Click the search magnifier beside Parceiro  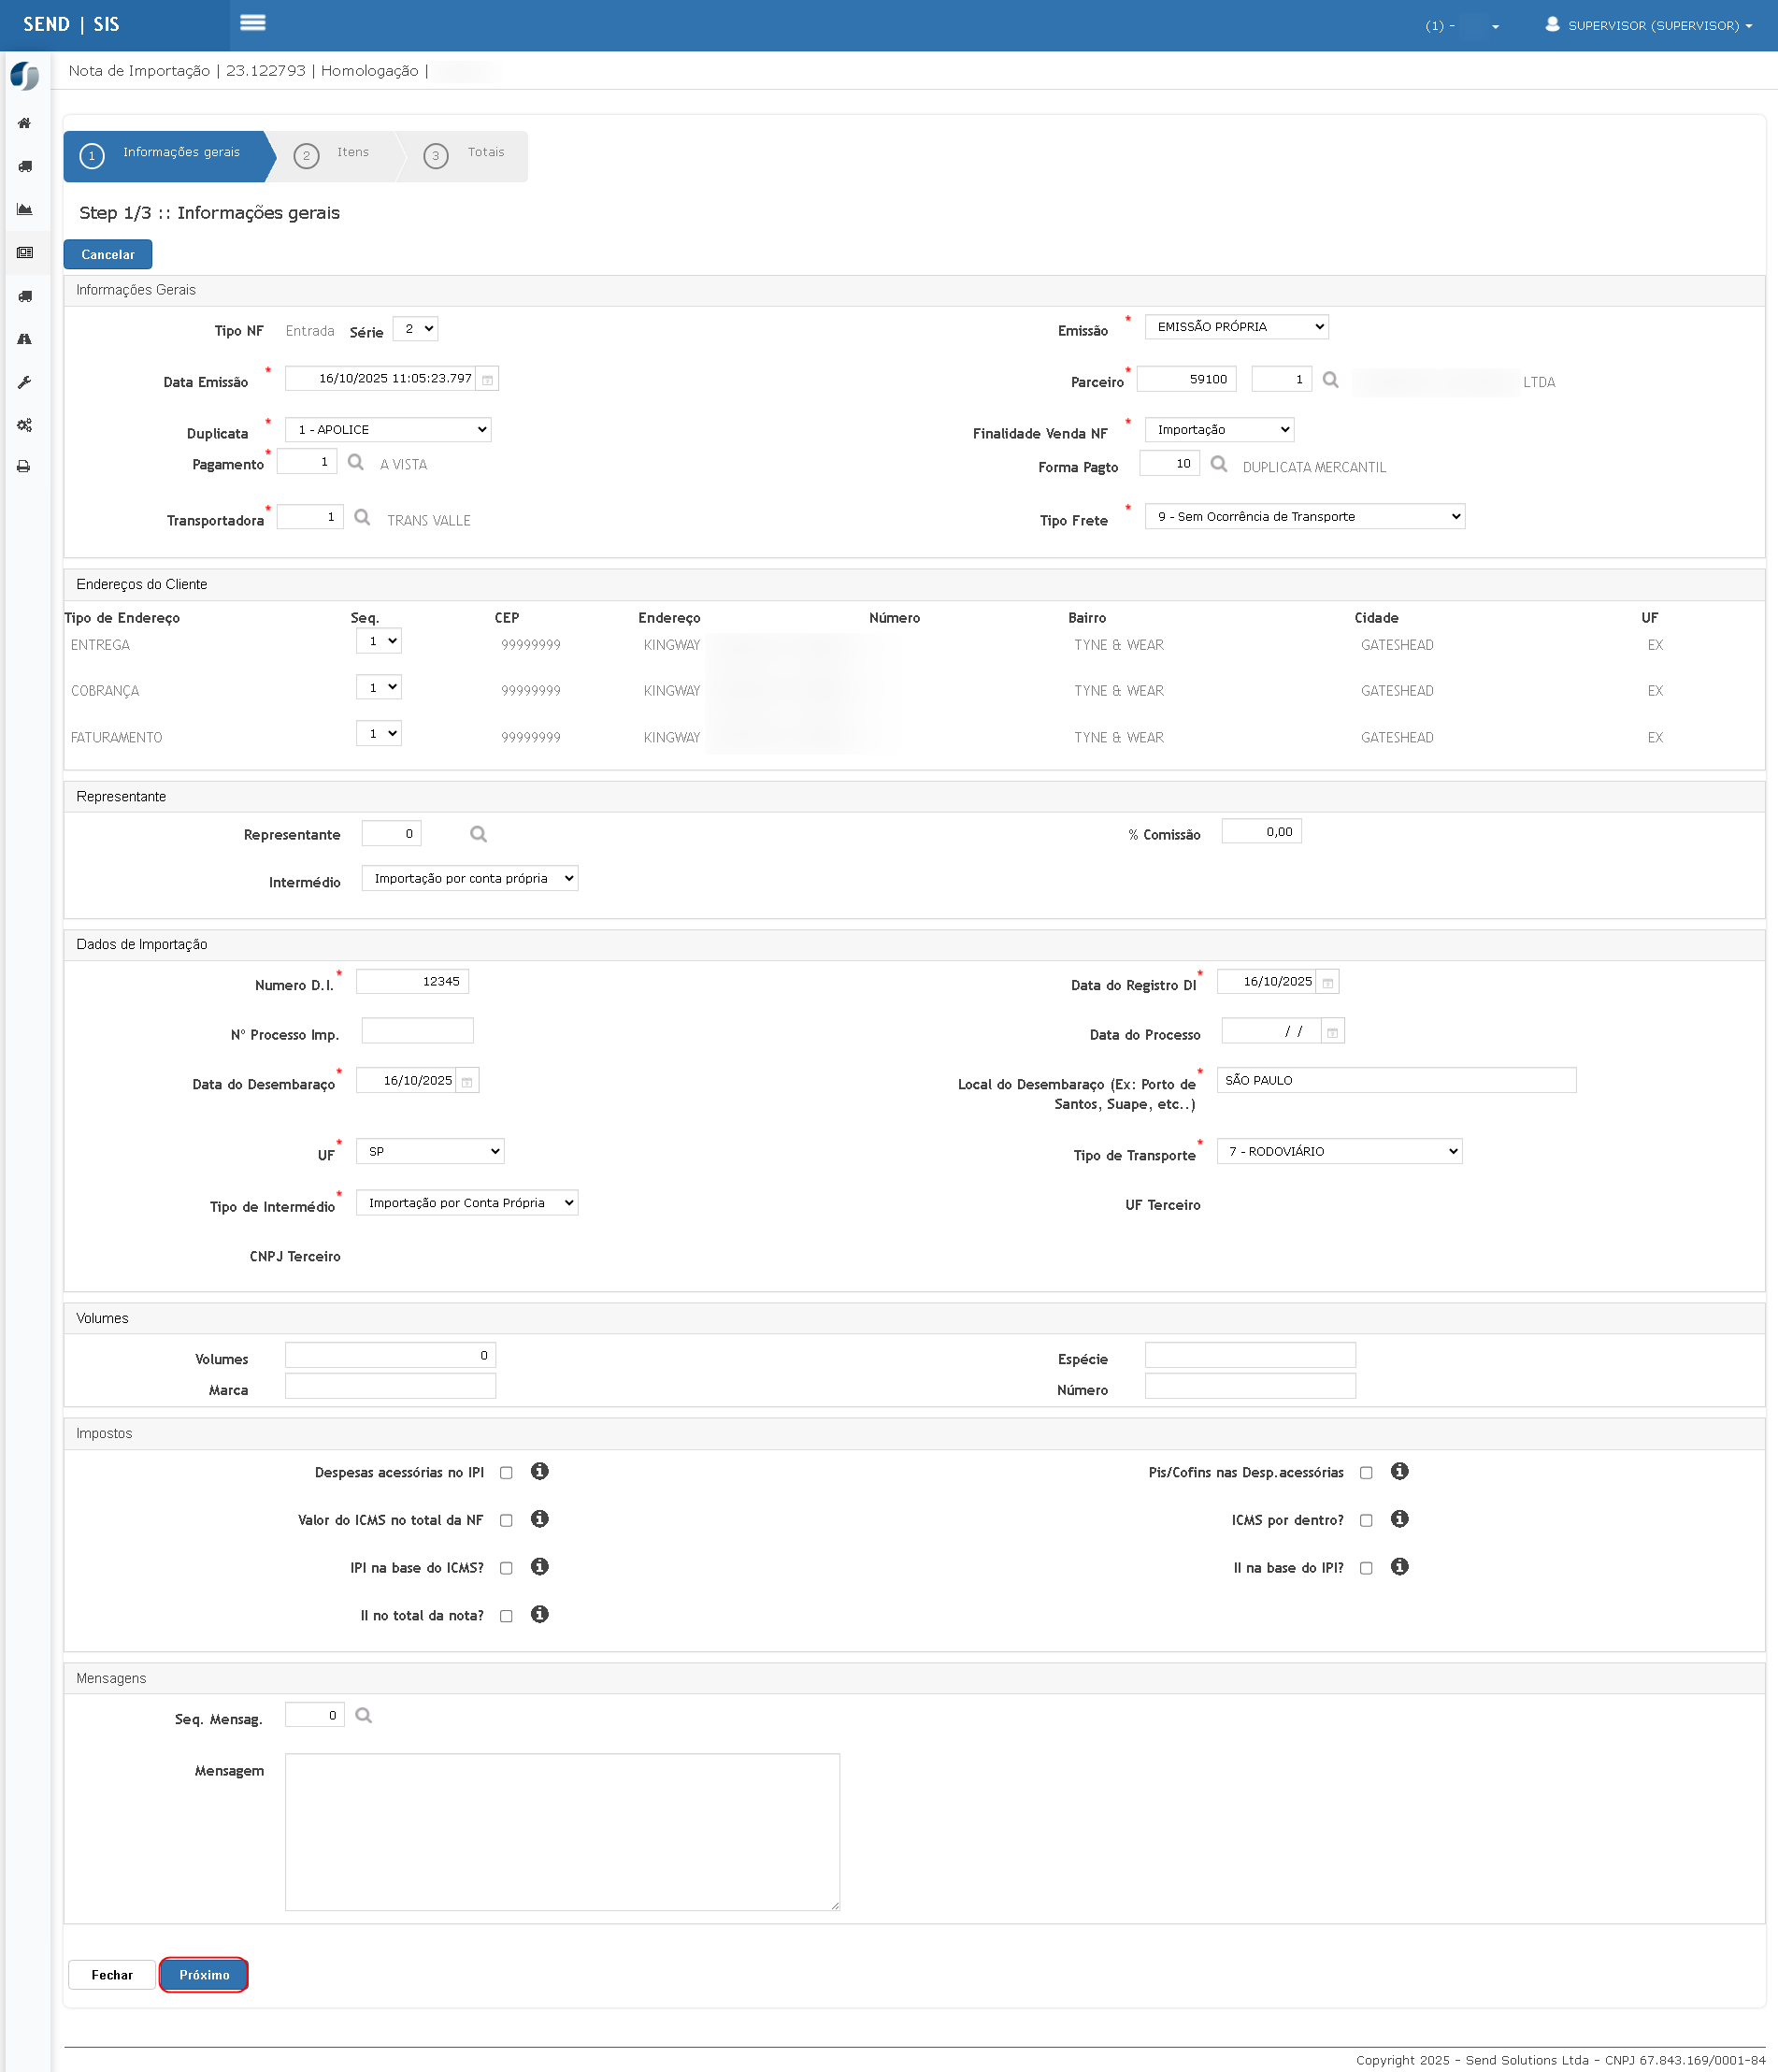(1330, 380)
